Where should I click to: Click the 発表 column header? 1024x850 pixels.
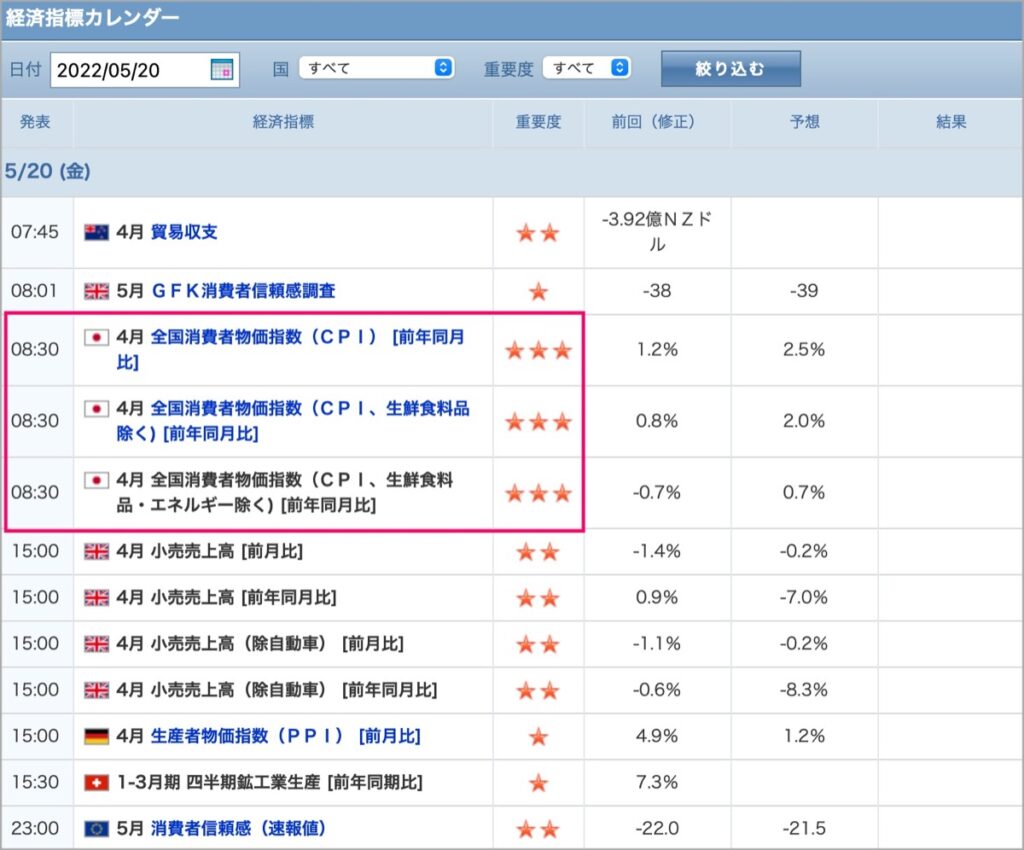point(35,121)
